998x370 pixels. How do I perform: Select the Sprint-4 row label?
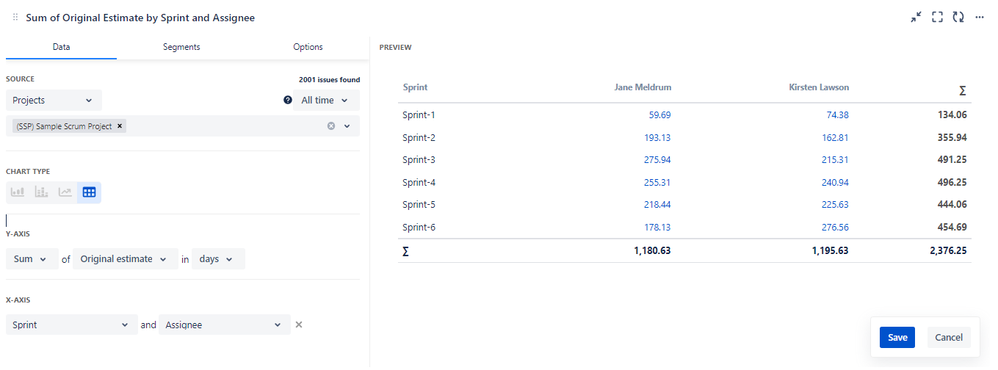[419, 182]
